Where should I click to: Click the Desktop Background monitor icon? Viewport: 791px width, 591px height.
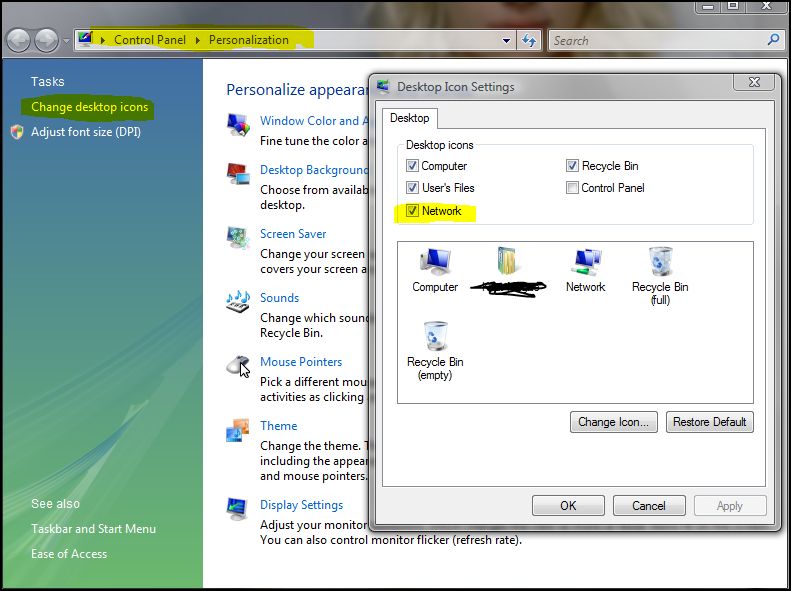click(x=238, y=174)
